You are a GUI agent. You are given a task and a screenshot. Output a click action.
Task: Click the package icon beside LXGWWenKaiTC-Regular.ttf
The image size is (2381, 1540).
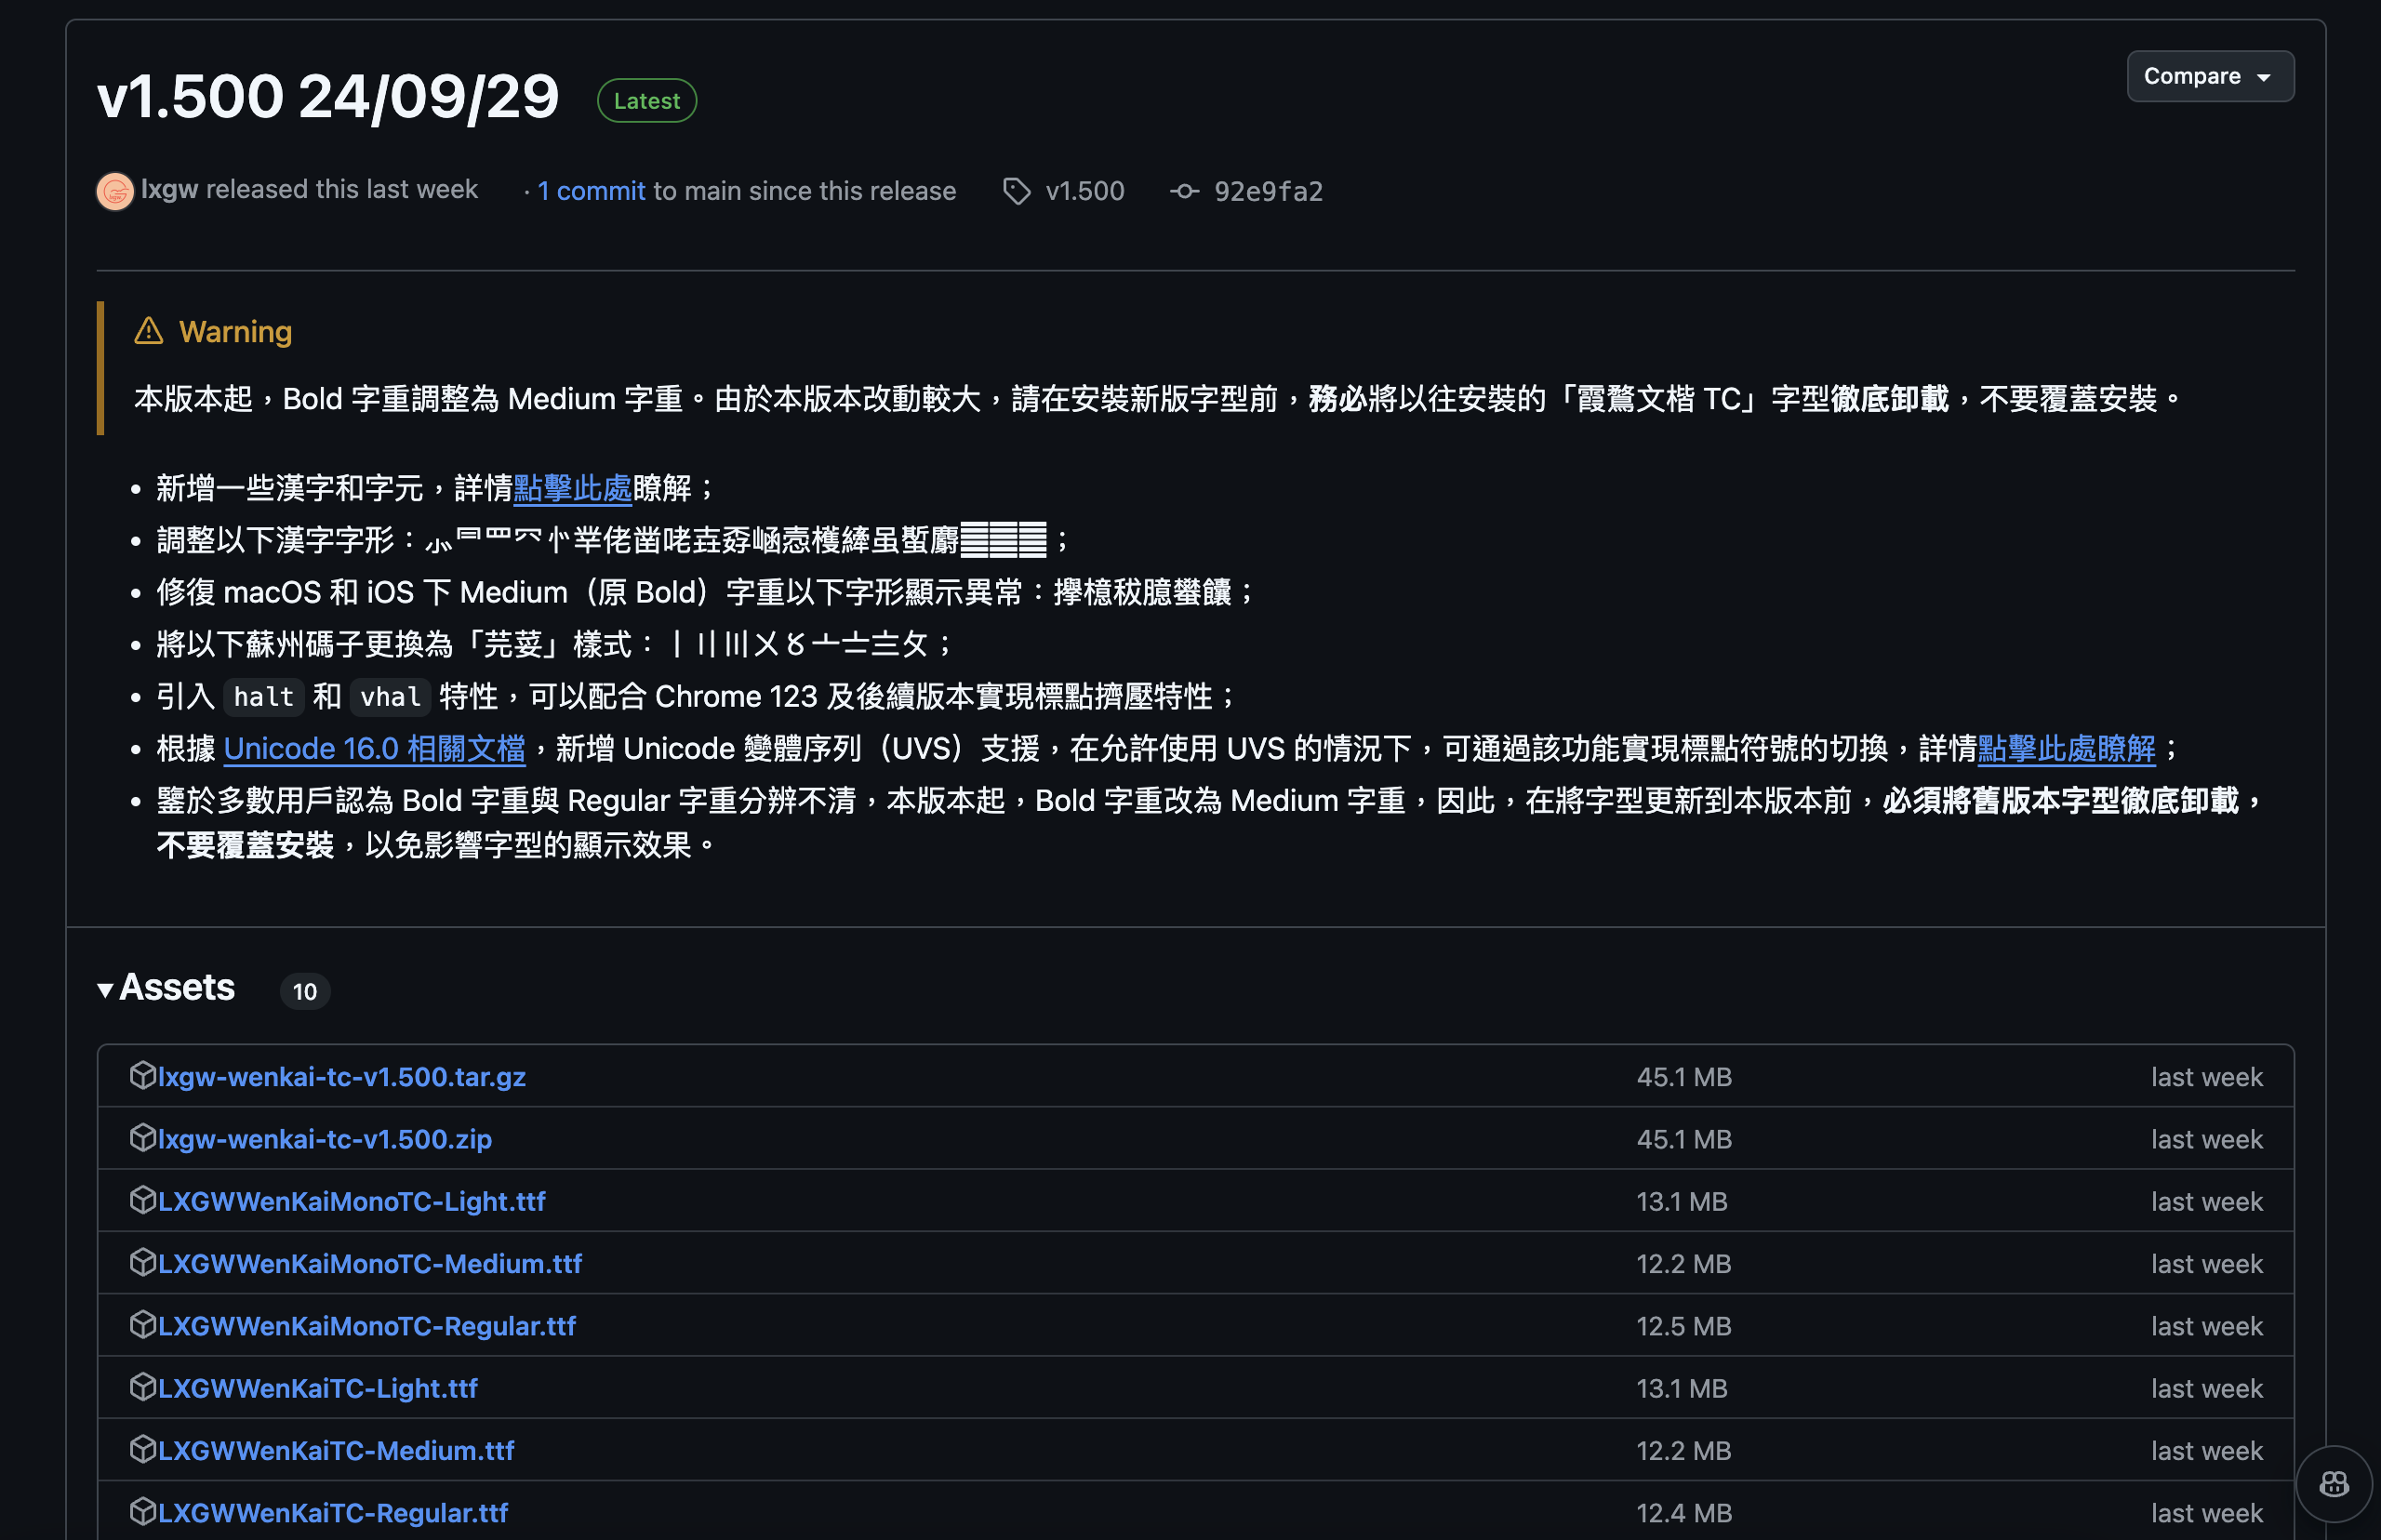[x=142, y=1512]
